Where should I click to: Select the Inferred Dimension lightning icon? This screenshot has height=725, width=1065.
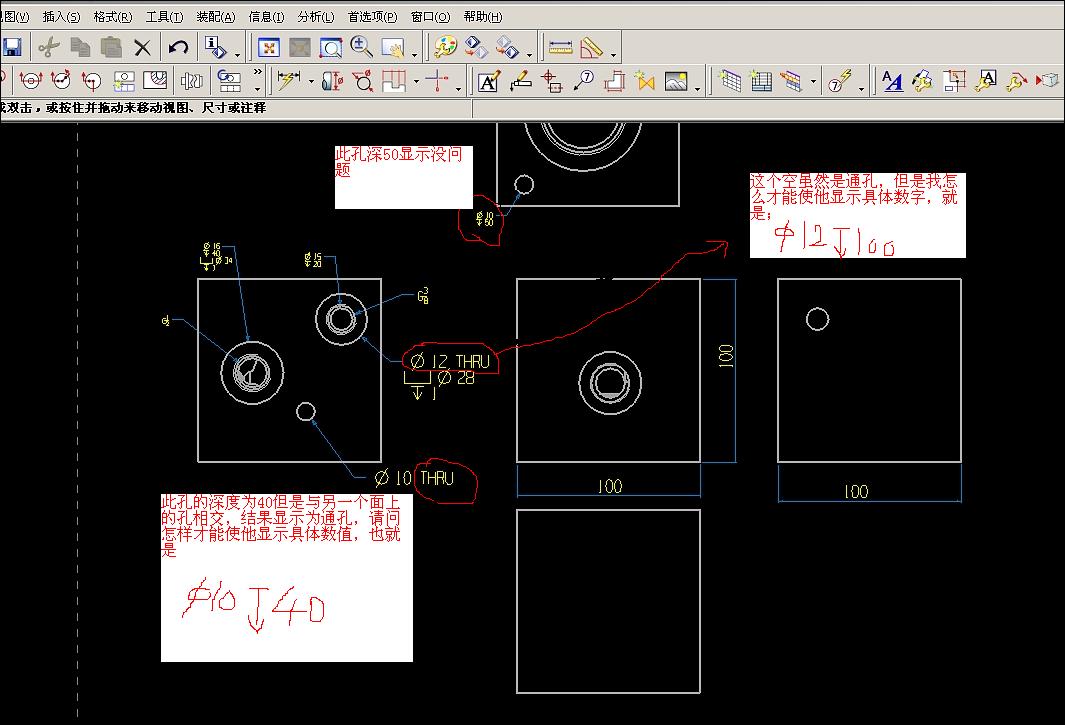pos(289,81)
